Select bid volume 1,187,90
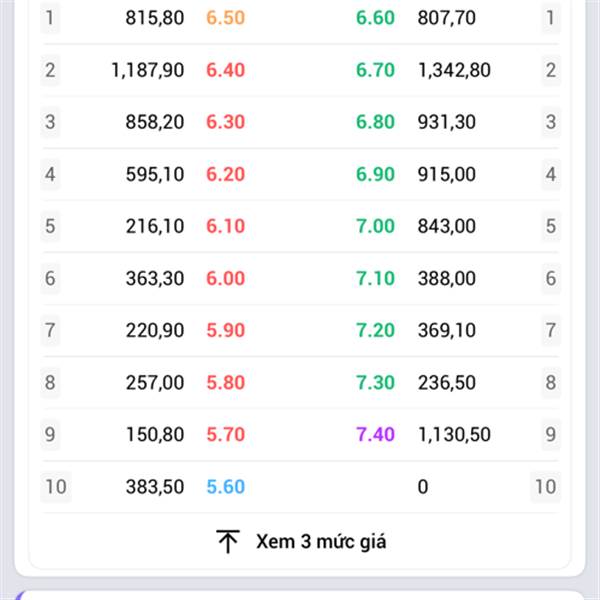This screenshot has width=600, height=600. 148,70
